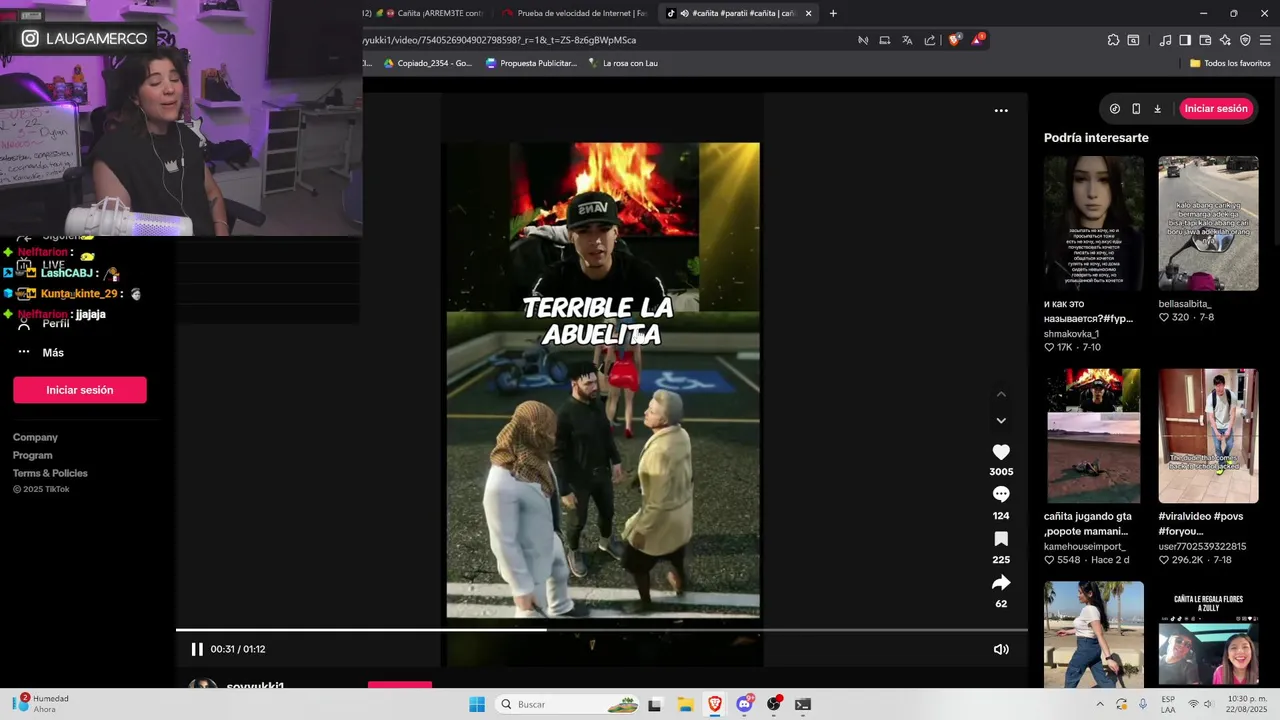Open terminal app from taskbar
Viewport: 1280px width, 720px height.
(803, 704)
